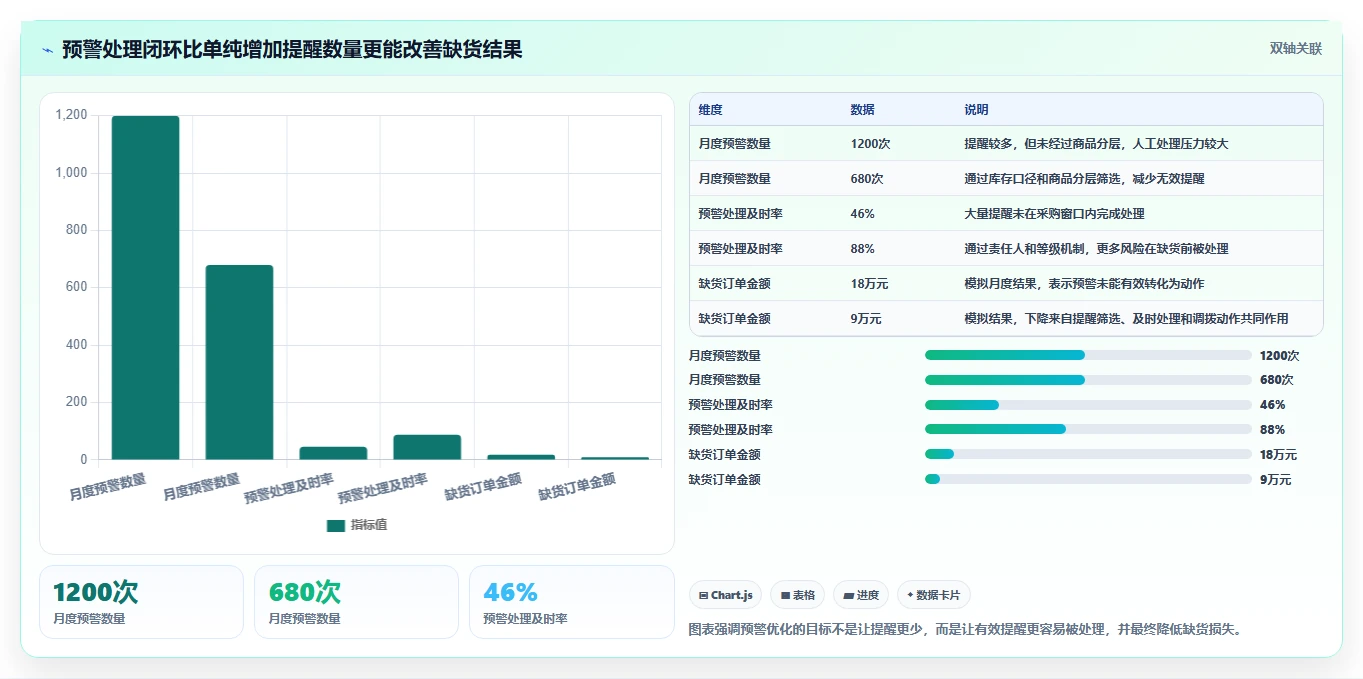Click the y-axis label 1,200
This screenshot has width=1363, height=679.
point(71,115)
